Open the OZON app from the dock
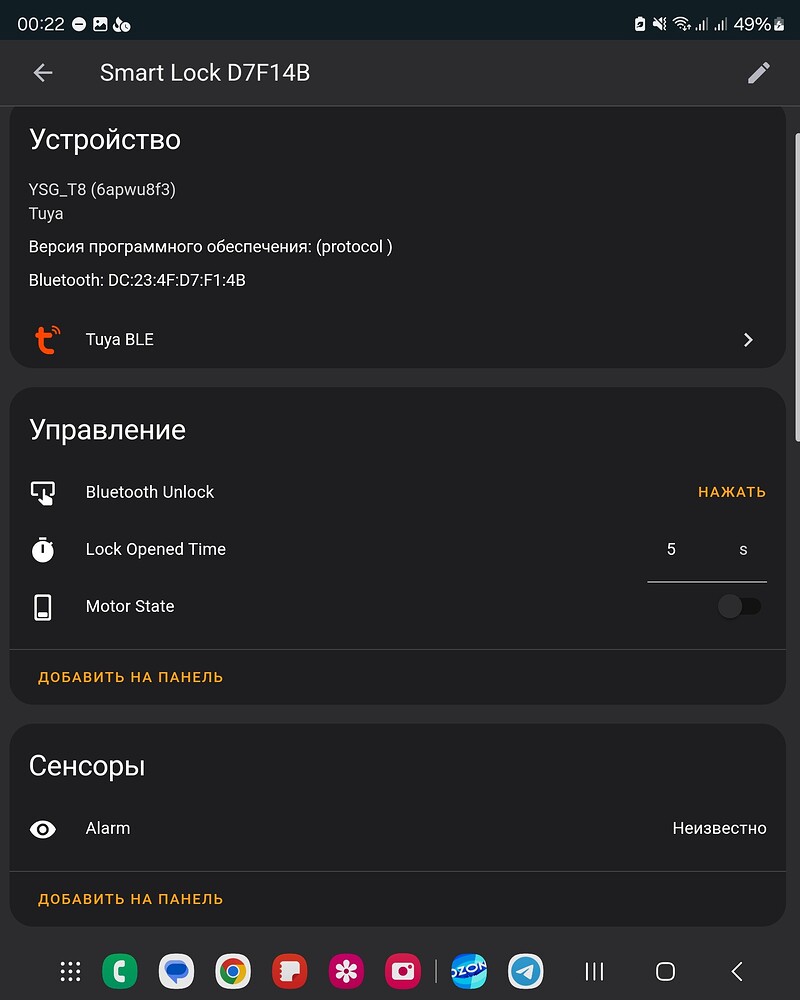 468,971
